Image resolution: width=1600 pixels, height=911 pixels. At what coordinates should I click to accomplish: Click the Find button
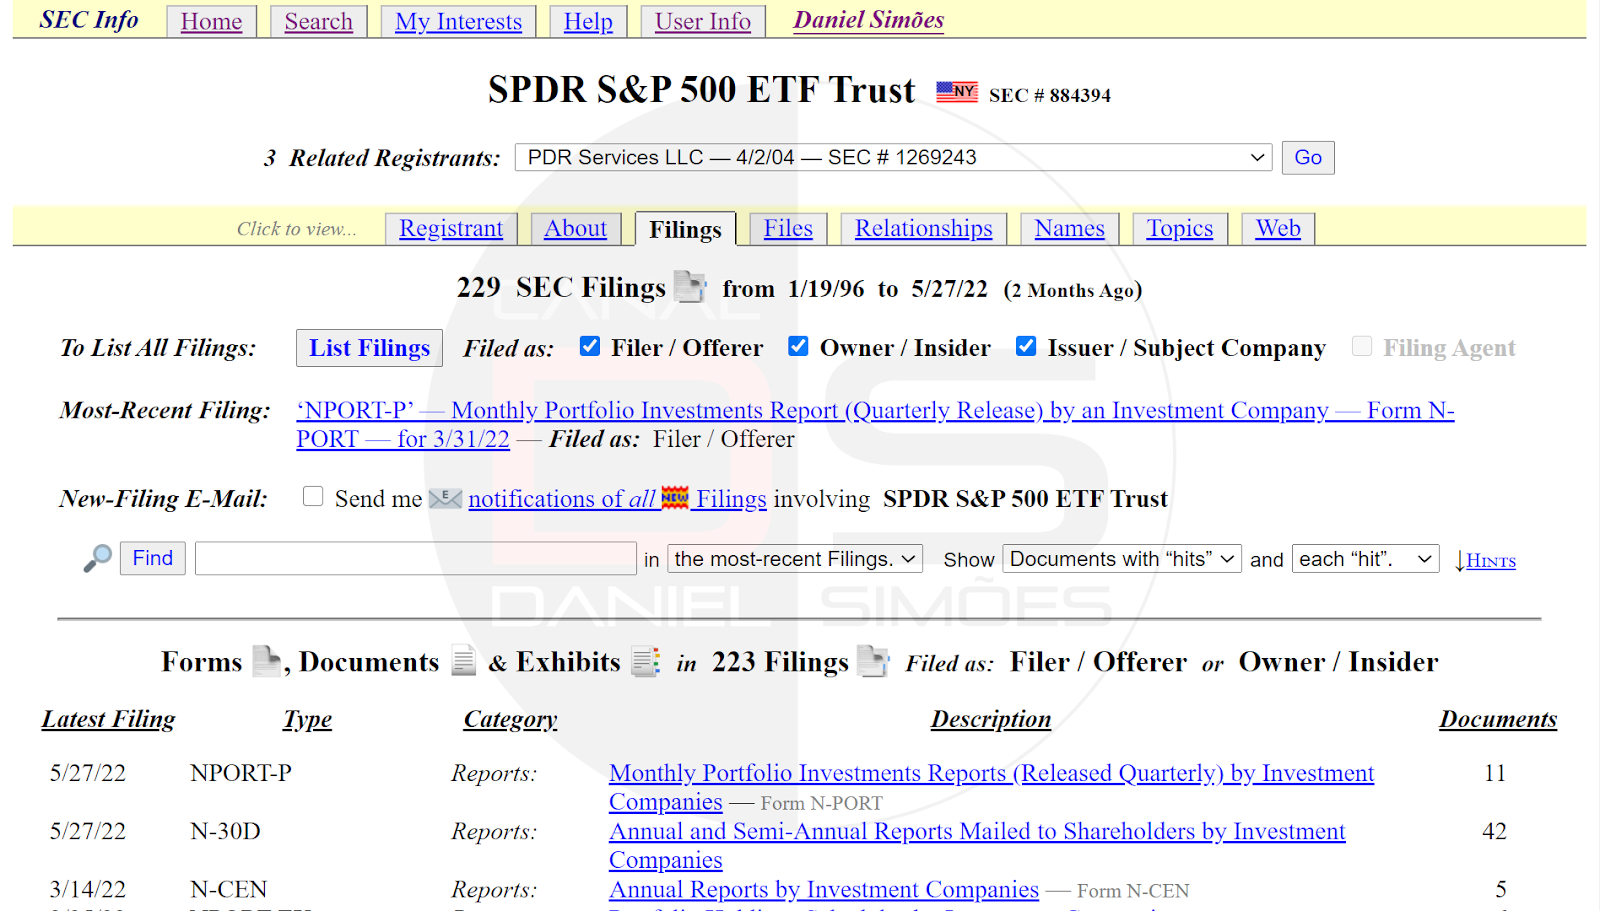(x=153, y=558)
